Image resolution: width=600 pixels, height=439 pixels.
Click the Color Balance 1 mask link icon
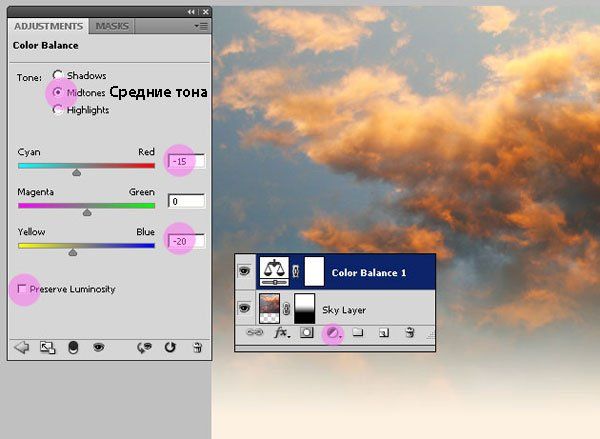[x=296, y=271]
